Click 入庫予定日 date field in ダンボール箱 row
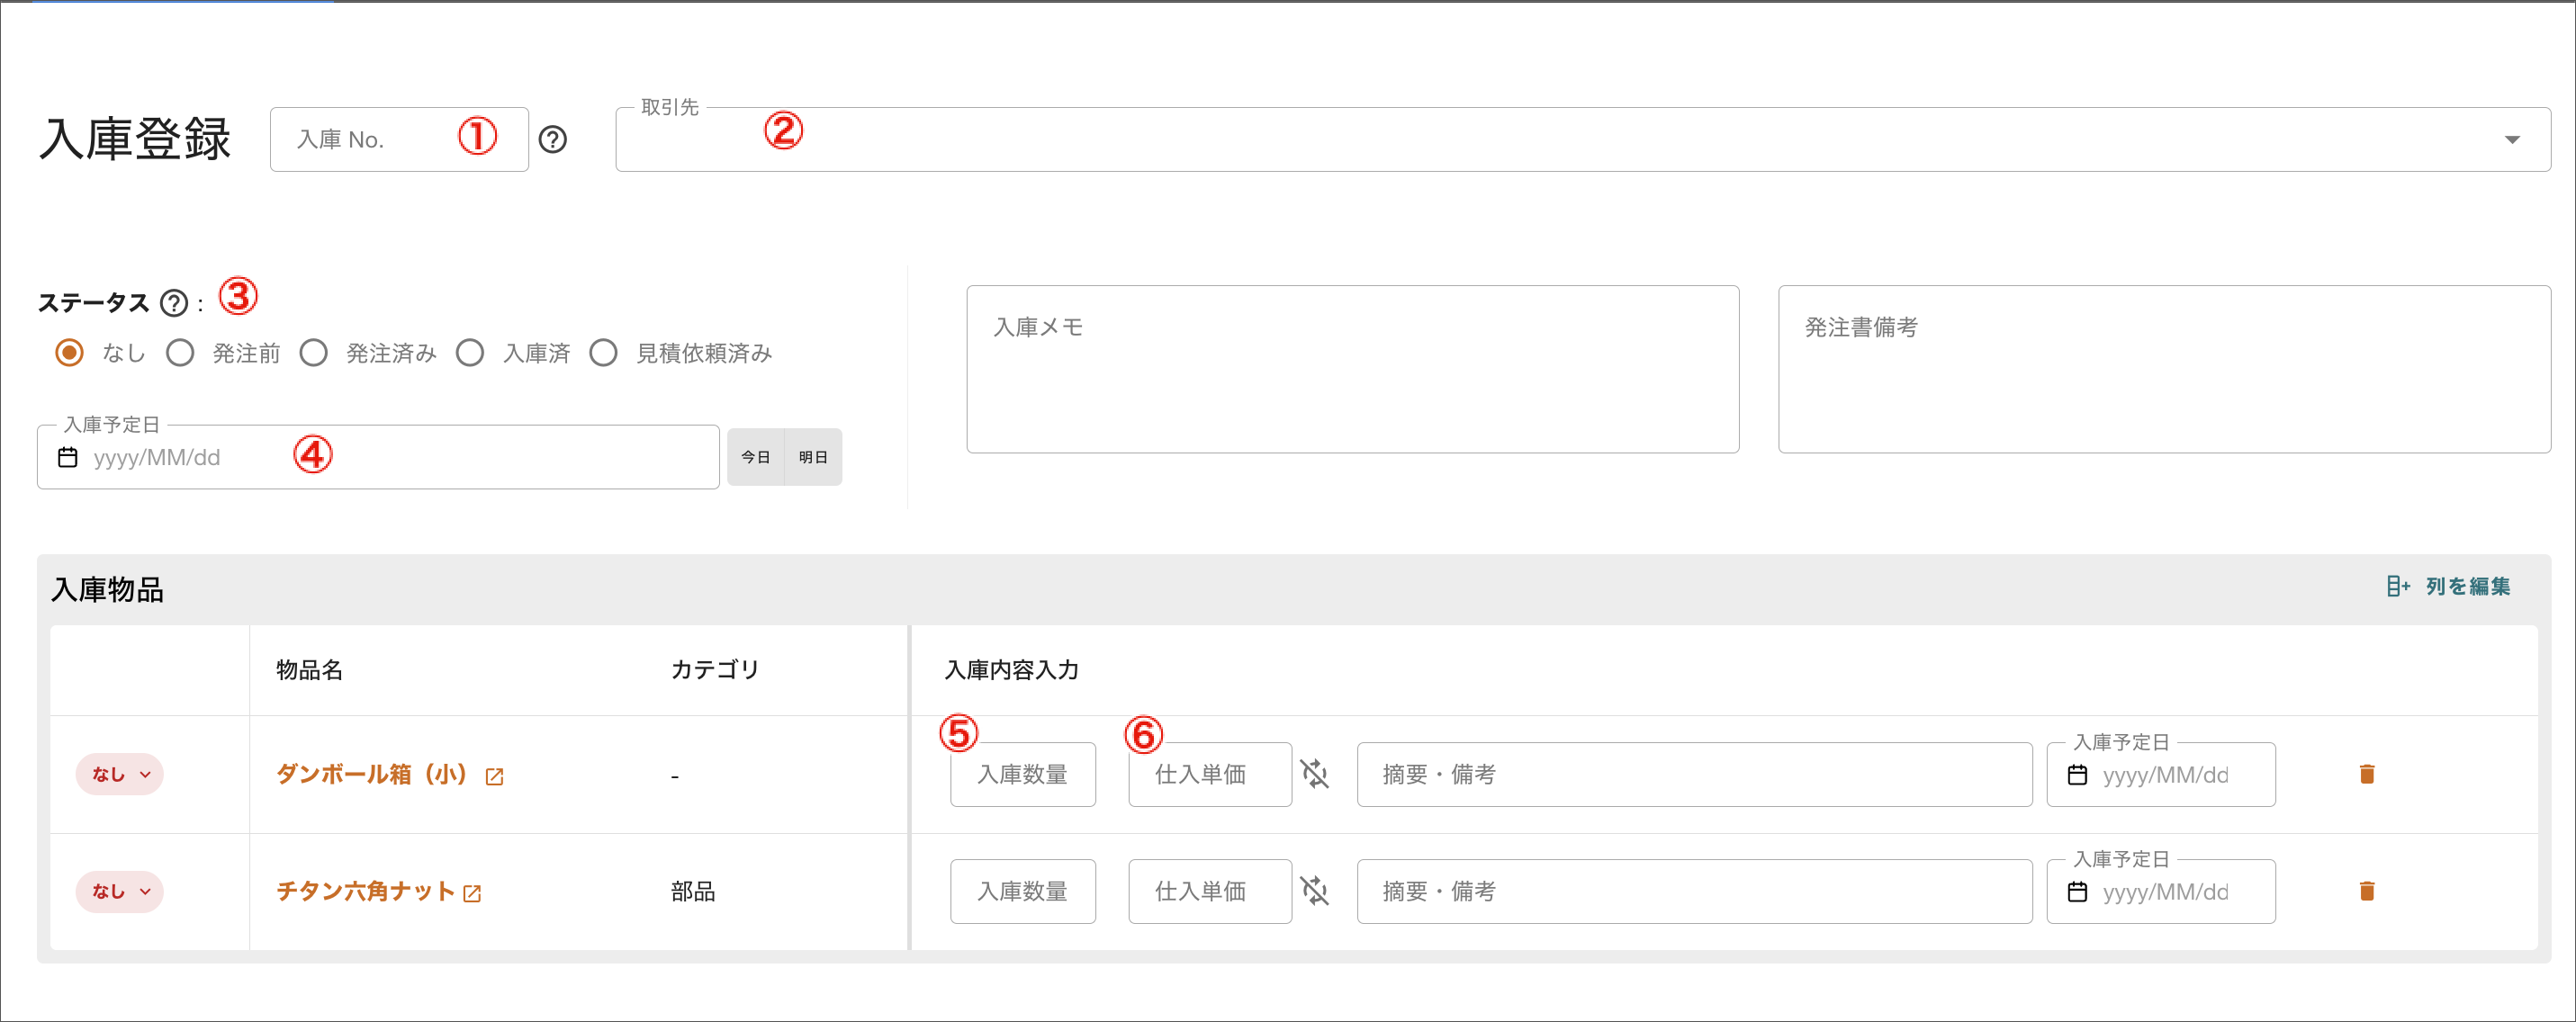 click(x=2161, y=774)
